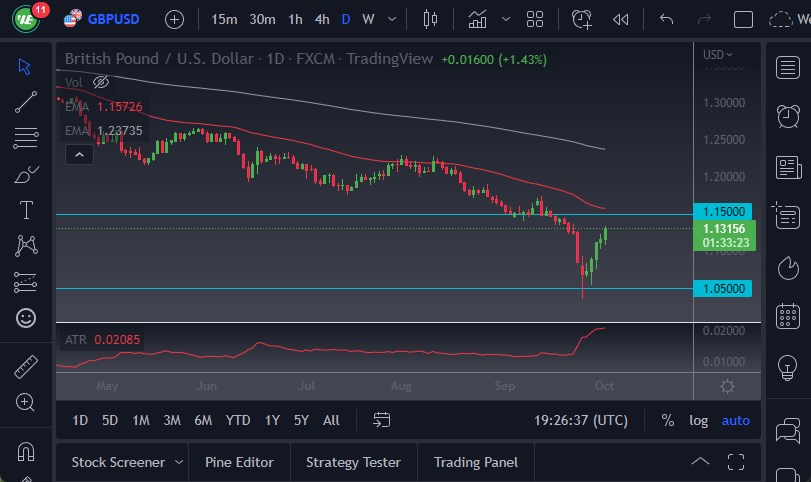This screenshot has height=482, width=811.
Task: Open the emoji icons tool
Action: tap(26, 318)
